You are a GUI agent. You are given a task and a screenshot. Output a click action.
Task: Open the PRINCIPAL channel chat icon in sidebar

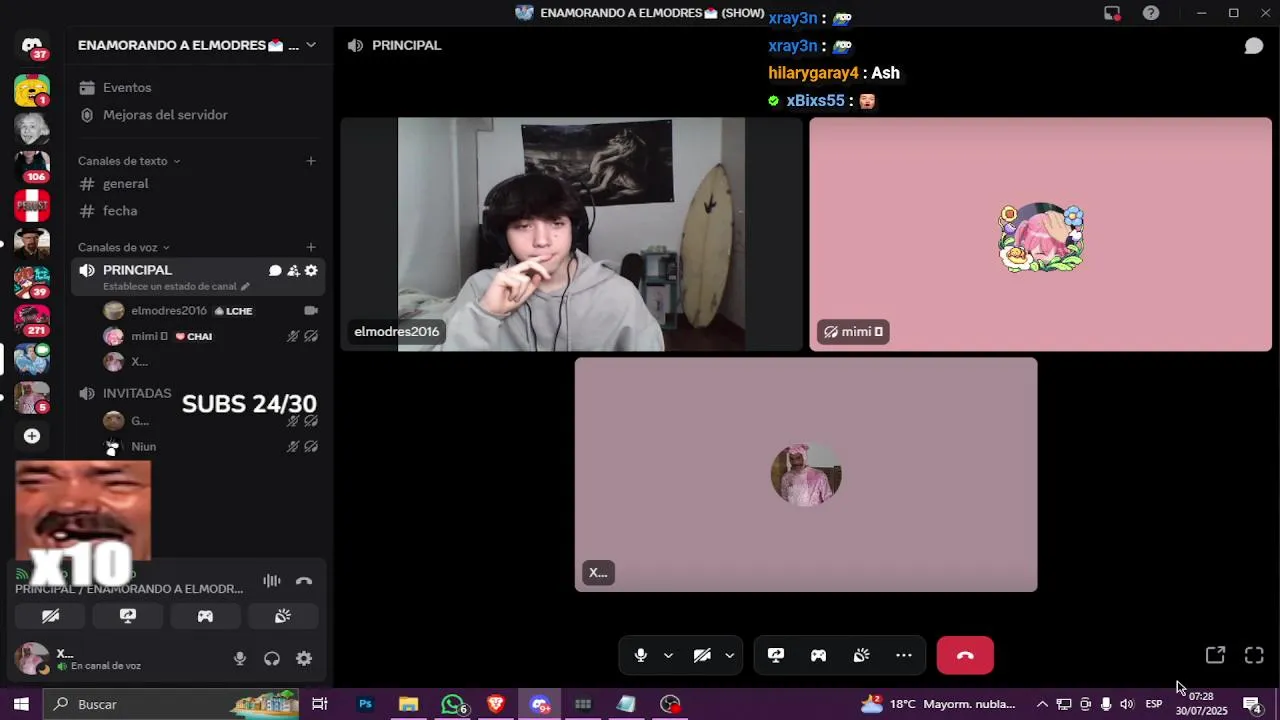click(x=275, y=270)
